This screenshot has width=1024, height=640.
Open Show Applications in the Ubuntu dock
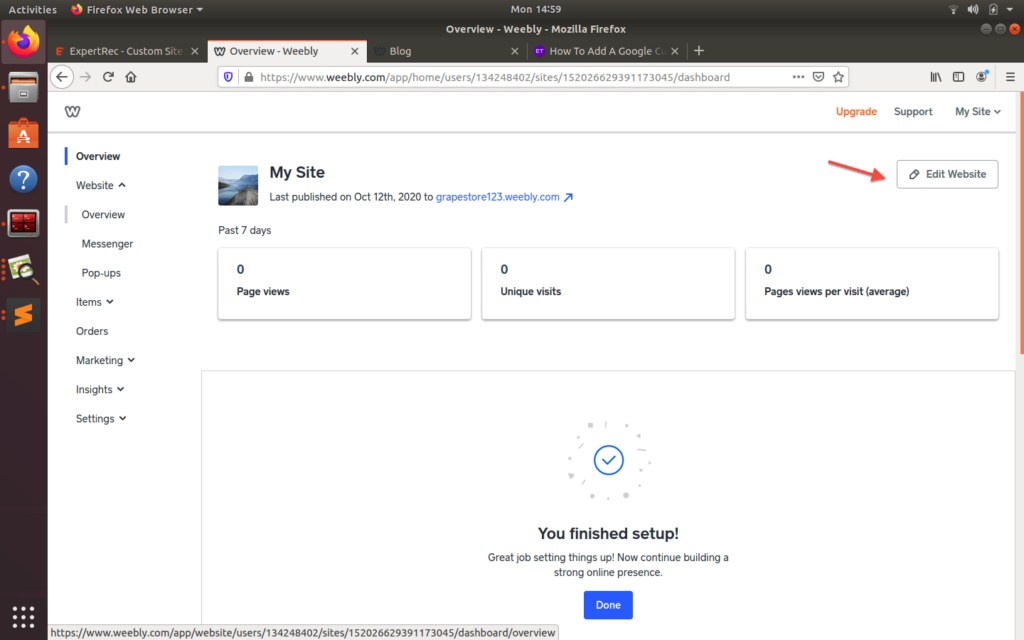click(22, 617)
